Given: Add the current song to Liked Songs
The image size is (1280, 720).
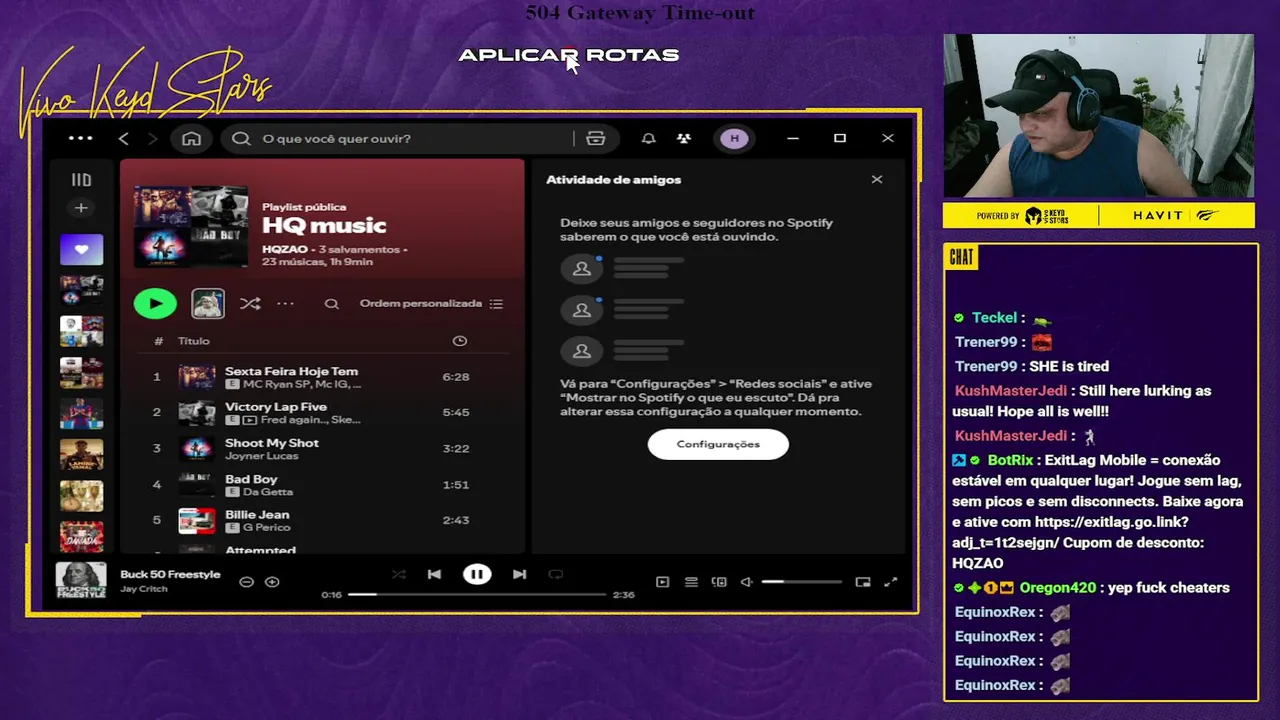Looking at the screenshot, I should pyautogui.click(x=272, y=581).
